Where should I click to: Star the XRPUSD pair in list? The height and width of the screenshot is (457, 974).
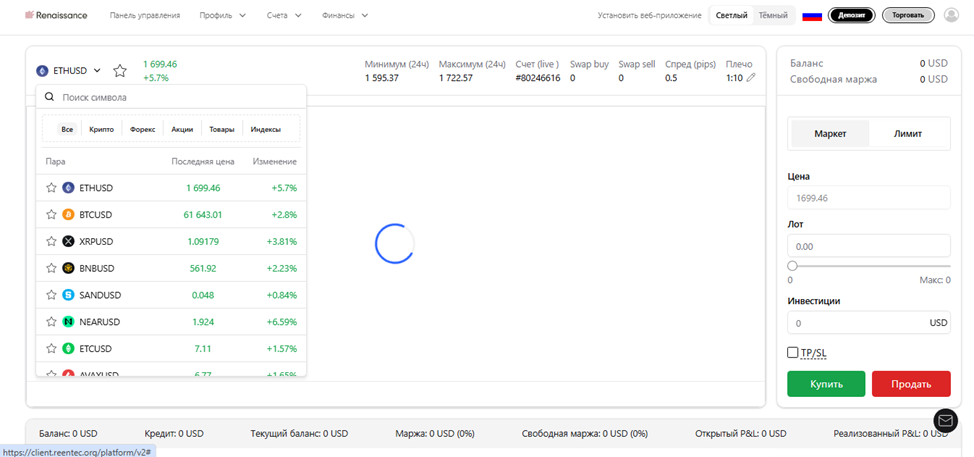point(52,241)
